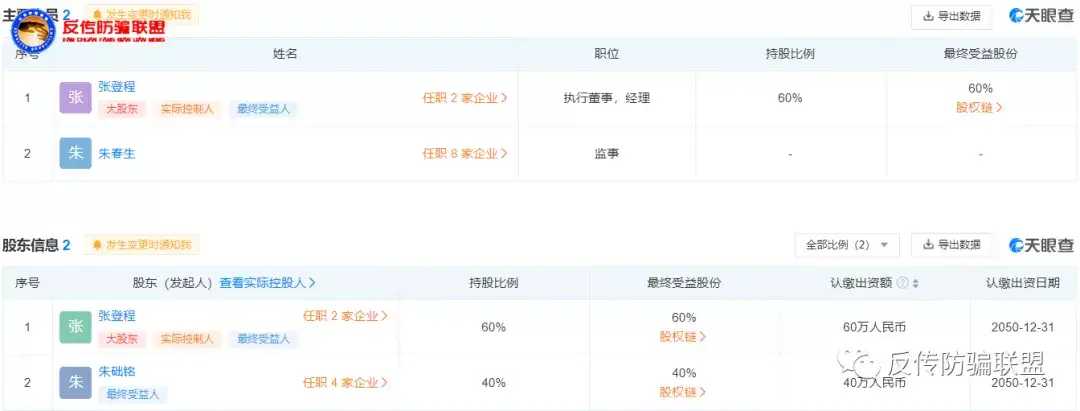Click the 朱 avatar beside 朱春生
Viewport: 1080px width, 411px height.
(x=75, y=153)
